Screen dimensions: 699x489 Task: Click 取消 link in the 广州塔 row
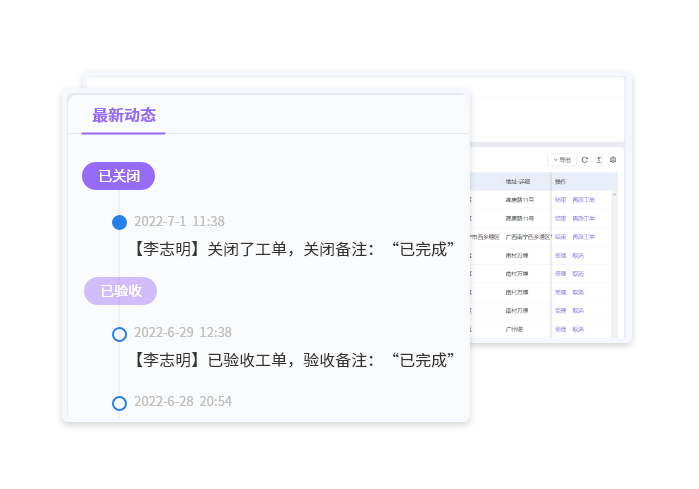(578, 329)
